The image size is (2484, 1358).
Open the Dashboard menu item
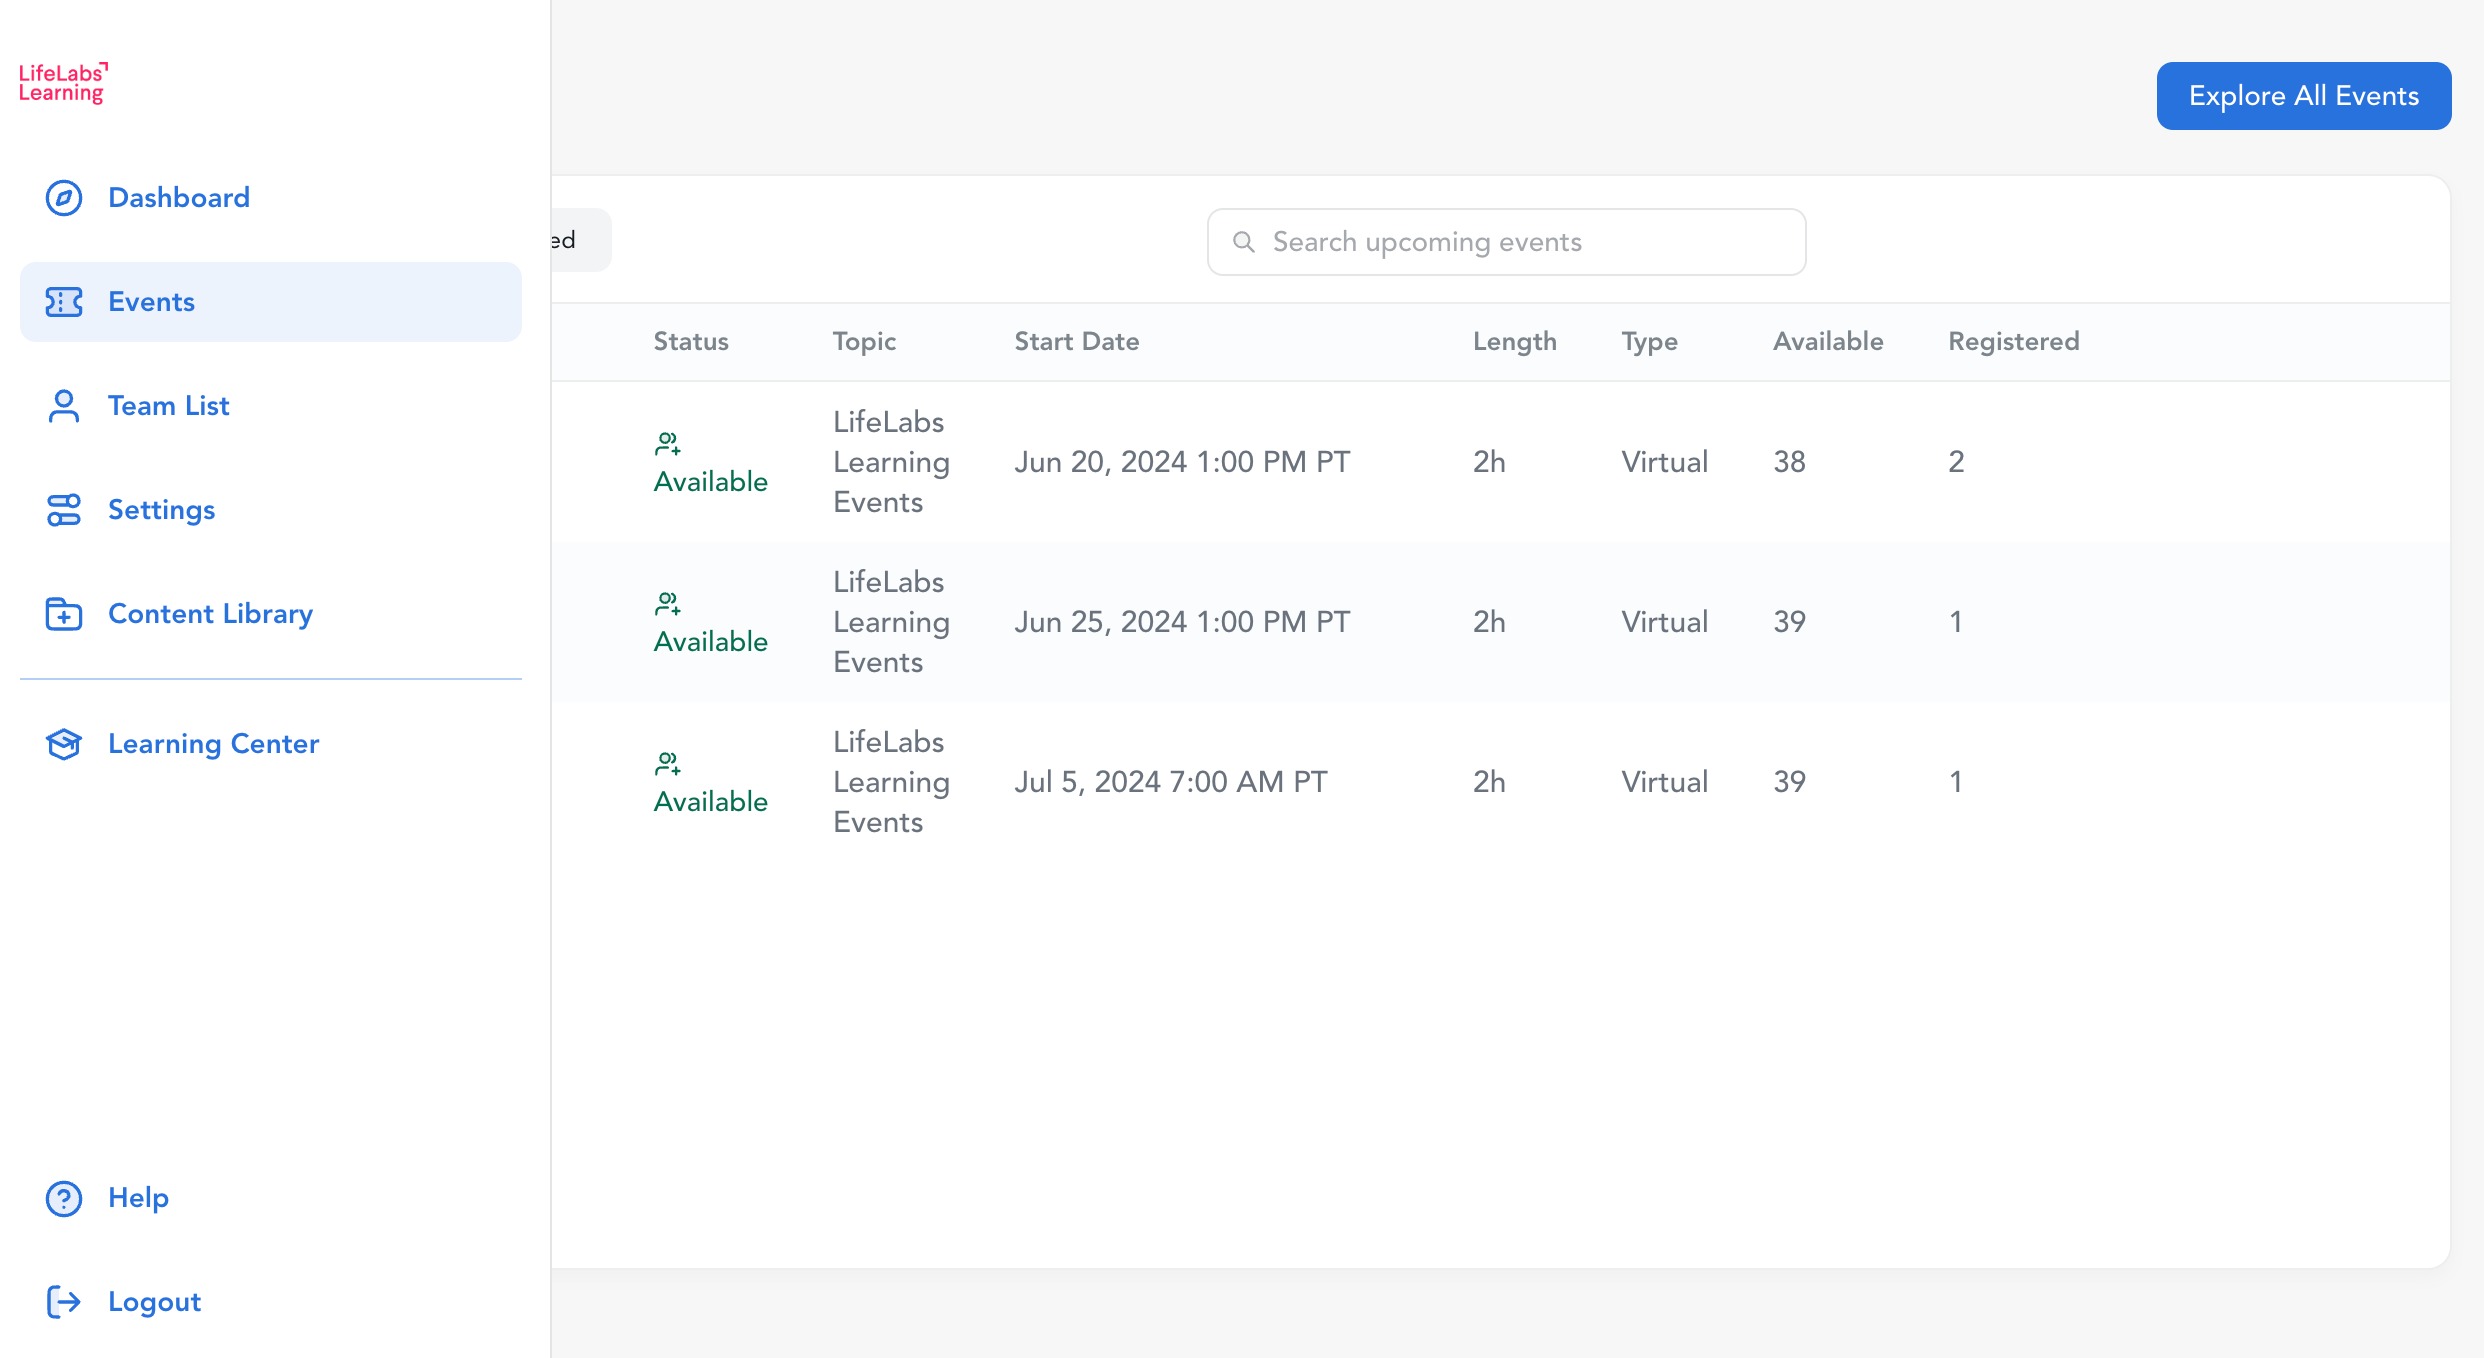[x=271, y=198]
